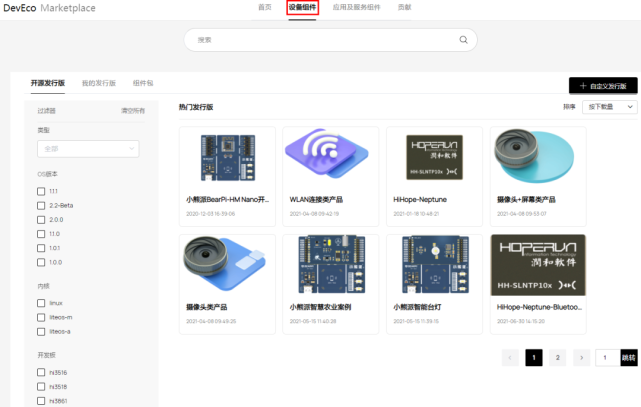The width and height of the screenshot is (641, 407).
Task: Tick the hi3516 board checkbox
Action: 41,372
